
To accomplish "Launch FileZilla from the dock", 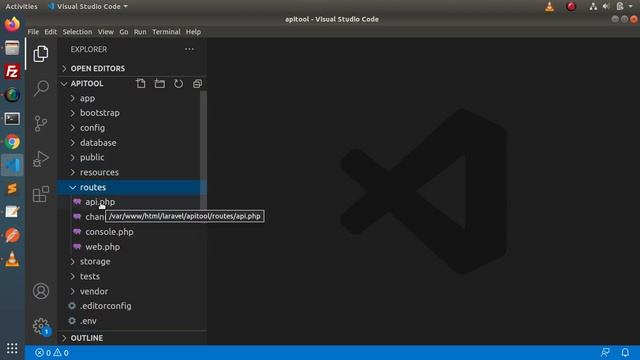I will (x=12, y=72).
